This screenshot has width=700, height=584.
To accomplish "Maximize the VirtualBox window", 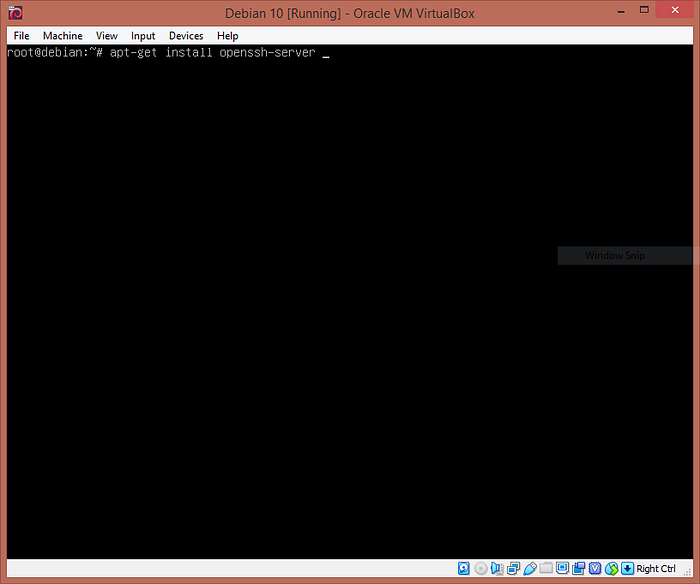I will coord(644,10).
